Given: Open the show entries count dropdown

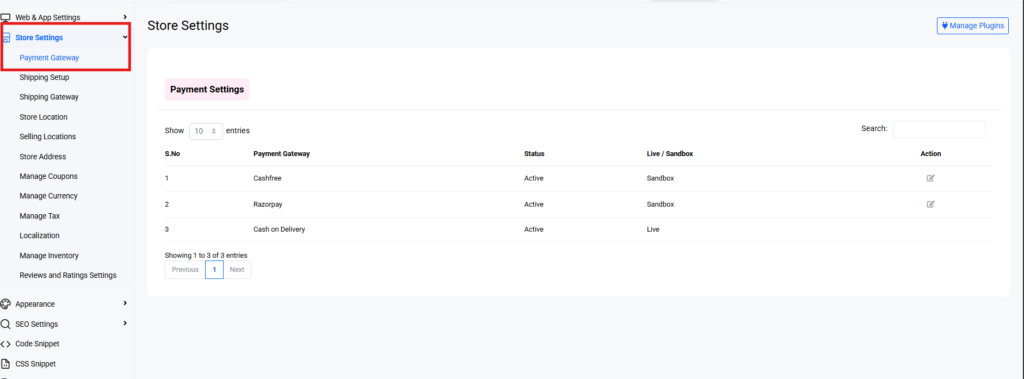Looking at the screenshot, I should tap(206, 131).
